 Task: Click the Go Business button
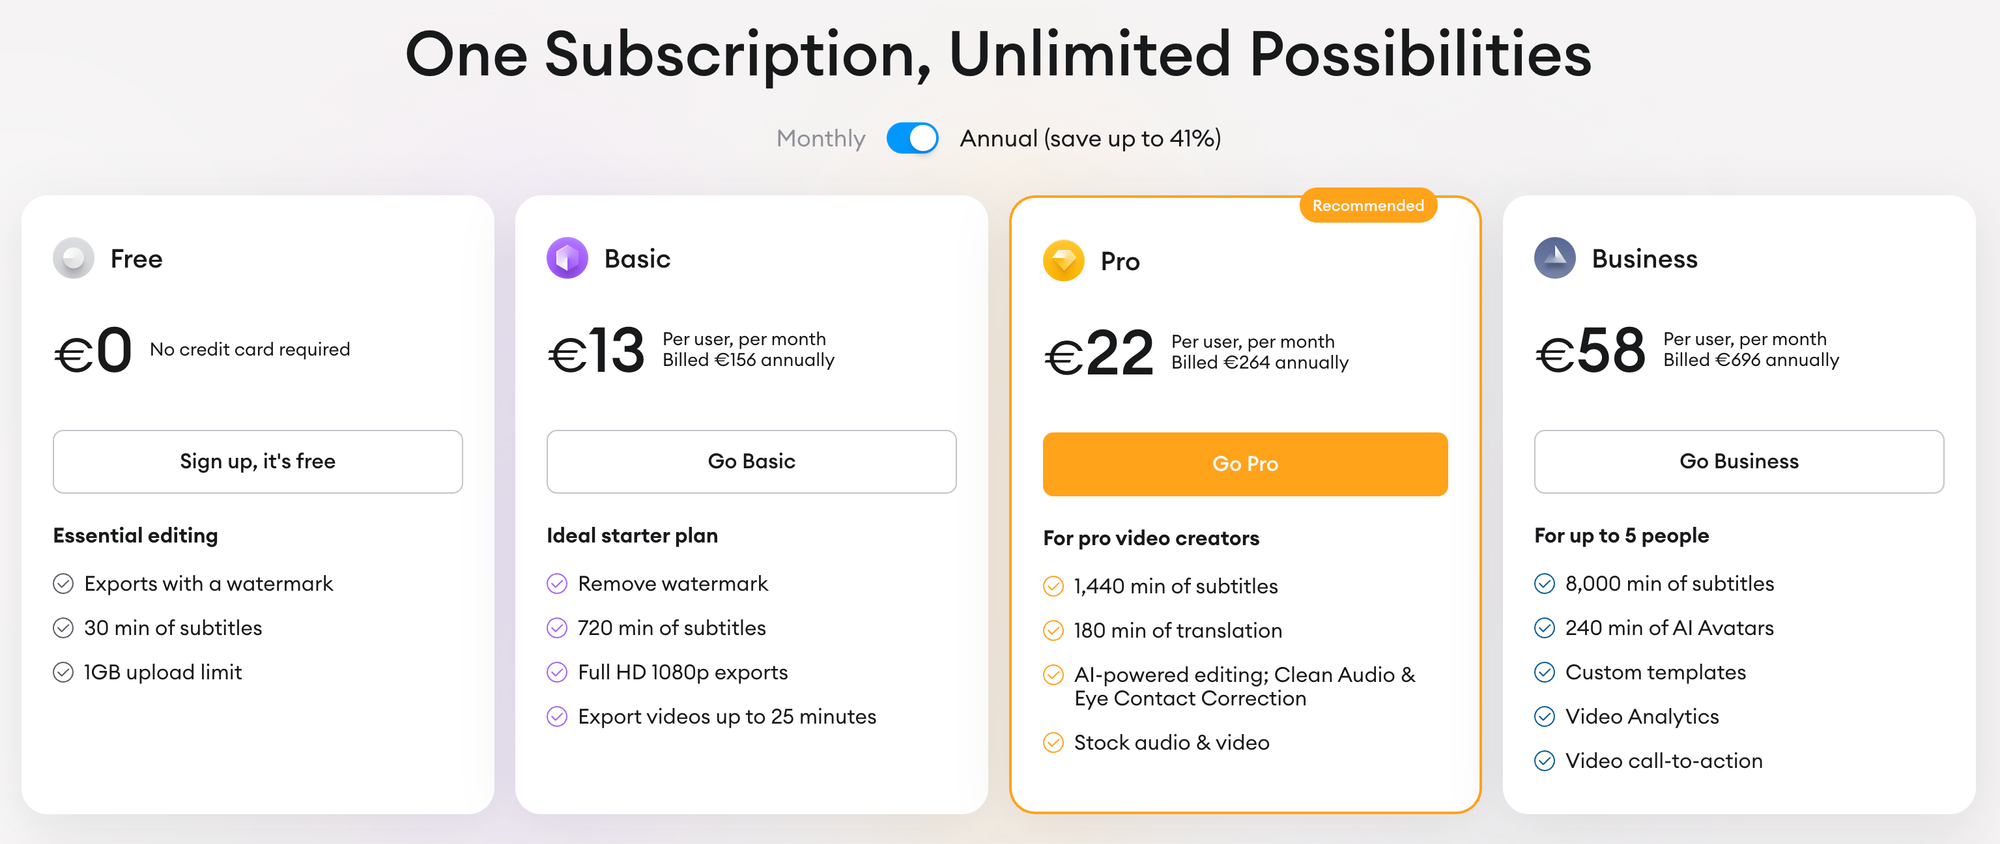coord(1739,462)
